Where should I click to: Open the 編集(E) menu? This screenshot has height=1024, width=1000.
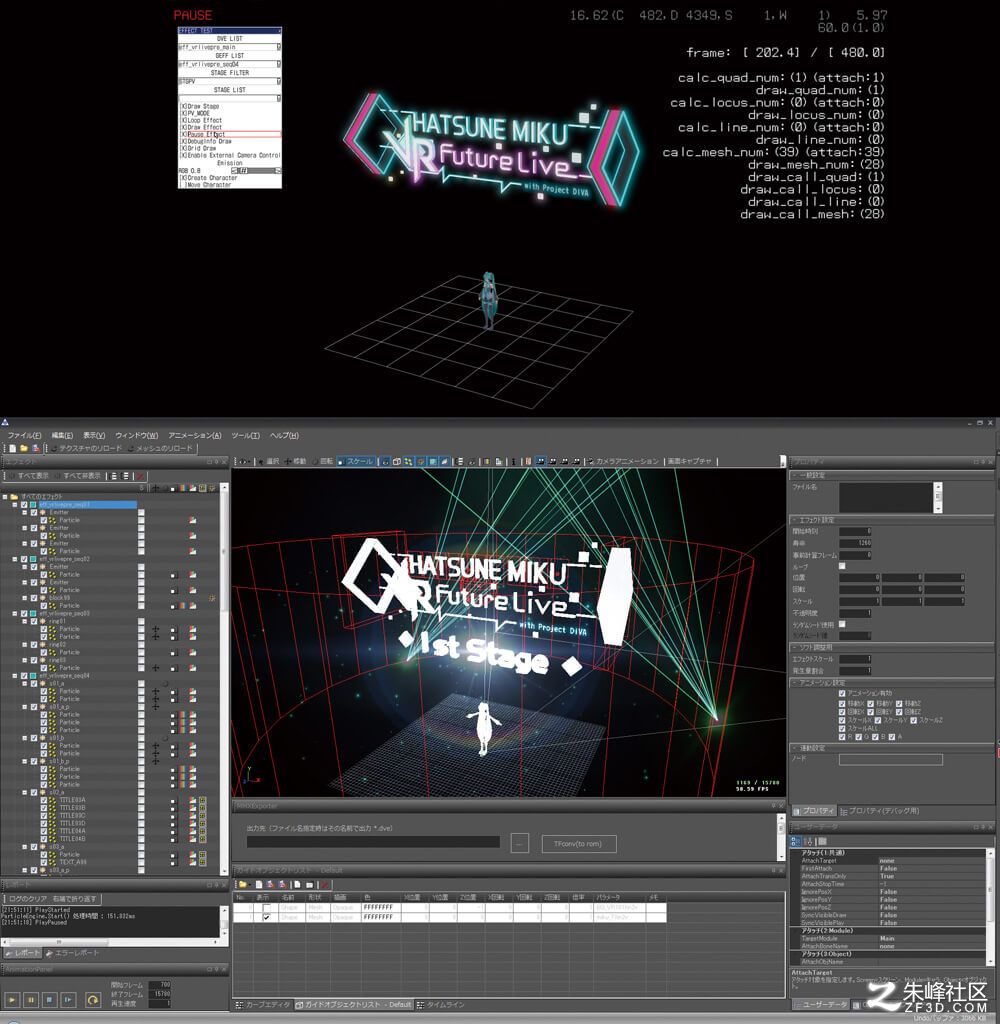click(62, 436)
